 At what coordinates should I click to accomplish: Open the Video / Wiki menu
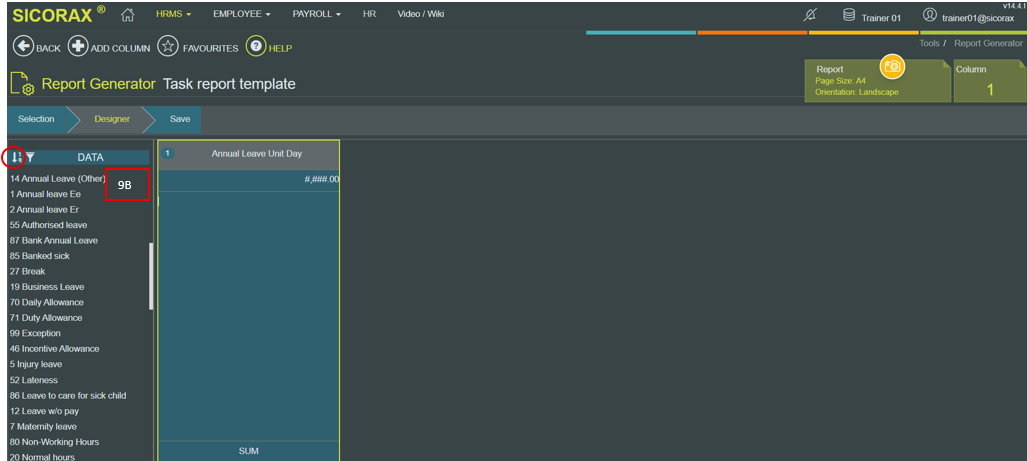(420, 14)
